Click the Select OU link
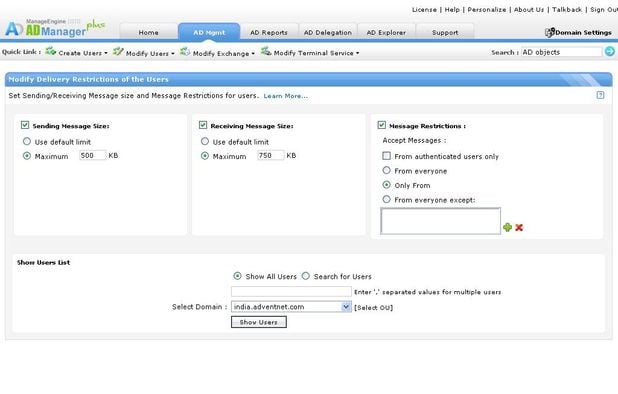 click(x=373, y=307)
